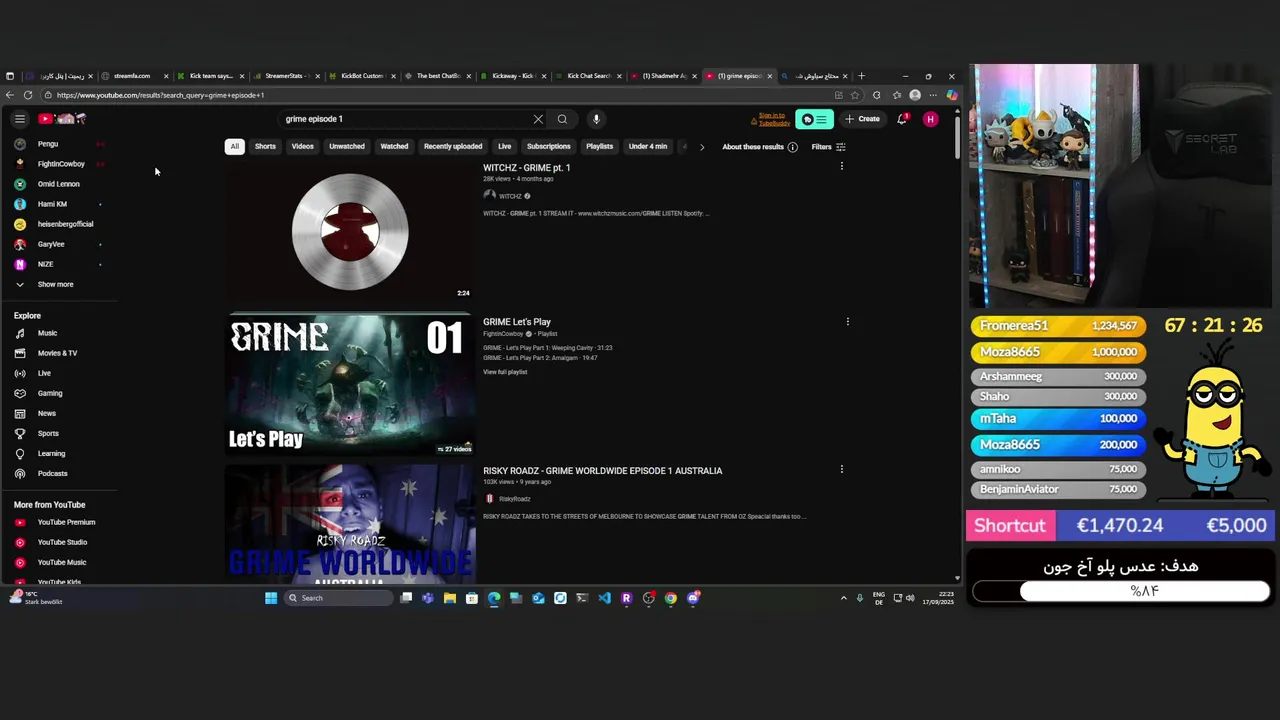The height and width of the screenshot is (720, 1280).
Task: Select the Under 4 min chip
Action: [x=648, y=147]
